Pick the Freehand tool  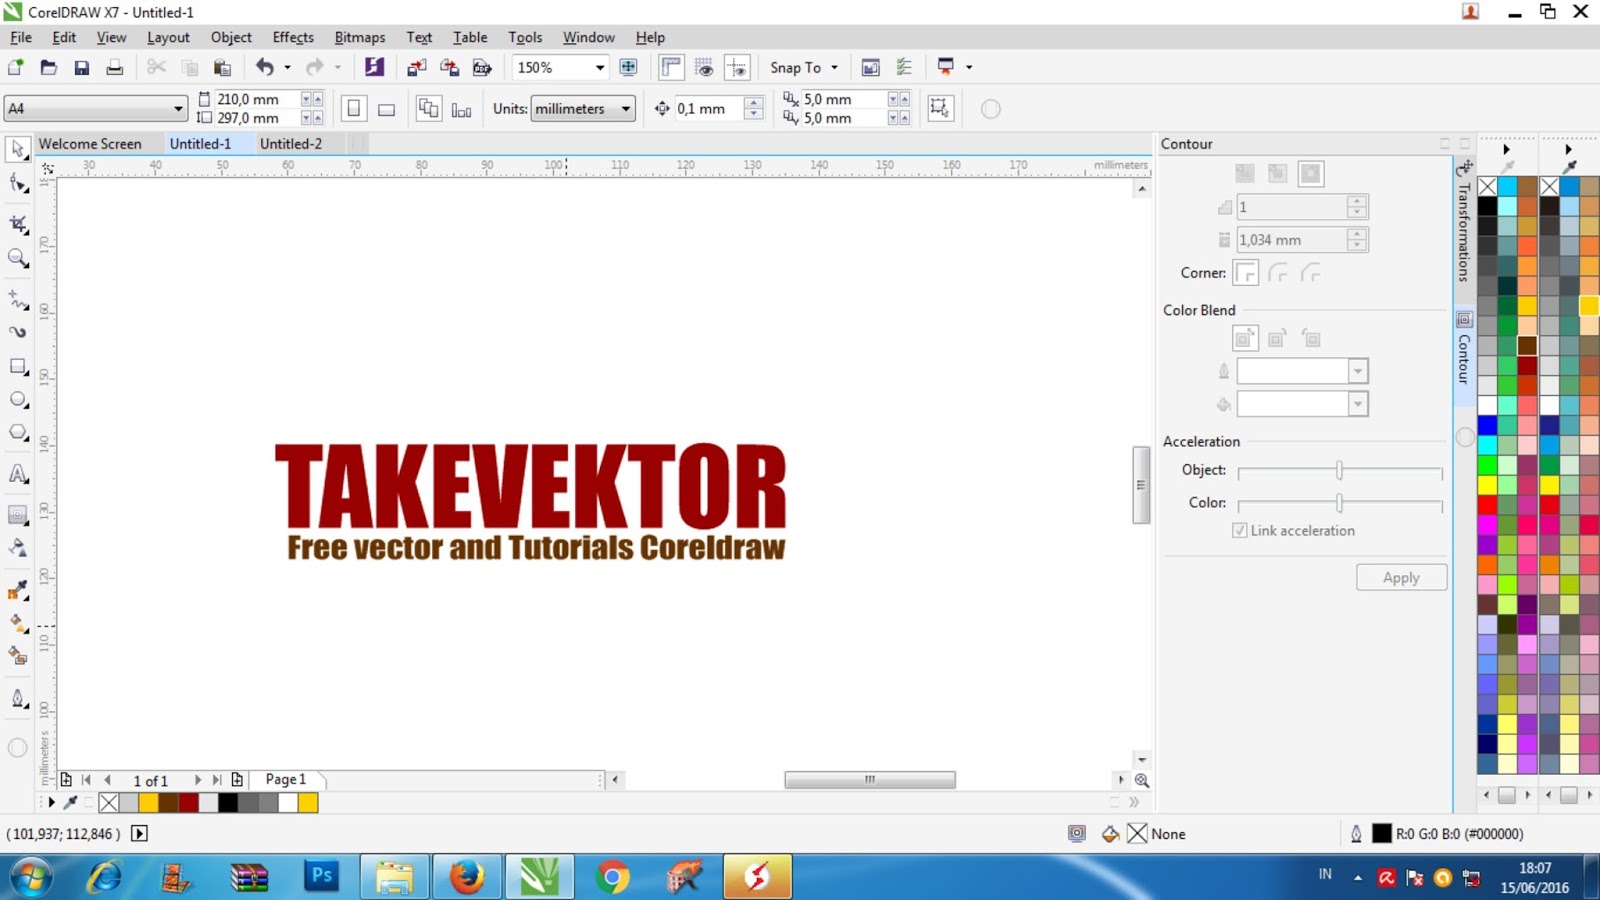coord(18,301)
